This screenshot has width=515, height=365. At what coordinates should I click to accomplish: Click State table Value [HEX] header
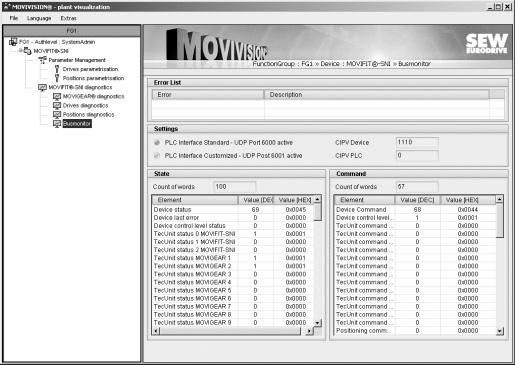(x=294, y=200)
